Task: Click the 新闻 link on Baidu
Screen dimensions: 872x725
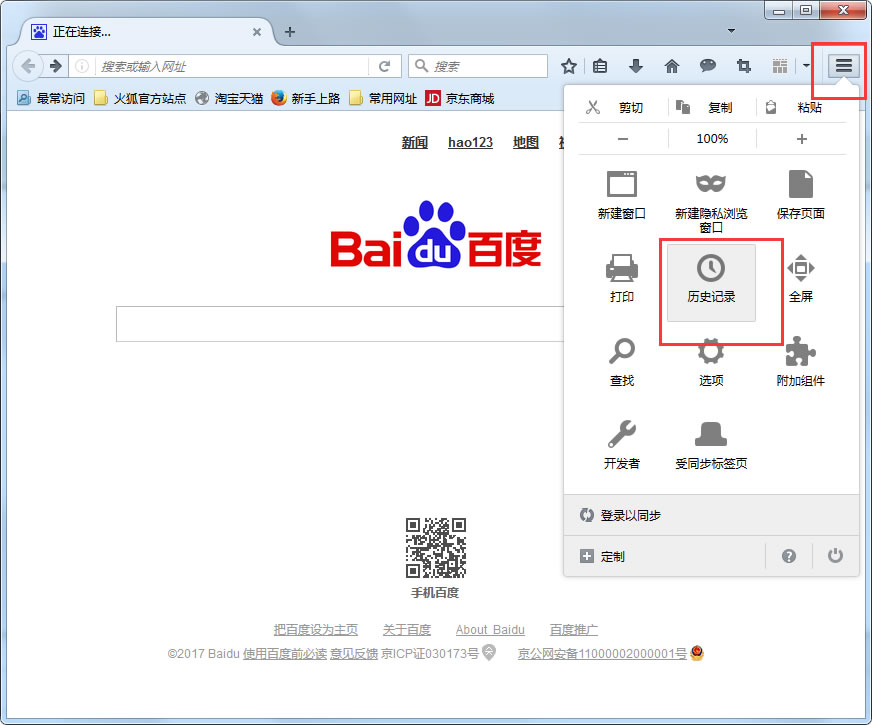Action: [x=415, y=142]
